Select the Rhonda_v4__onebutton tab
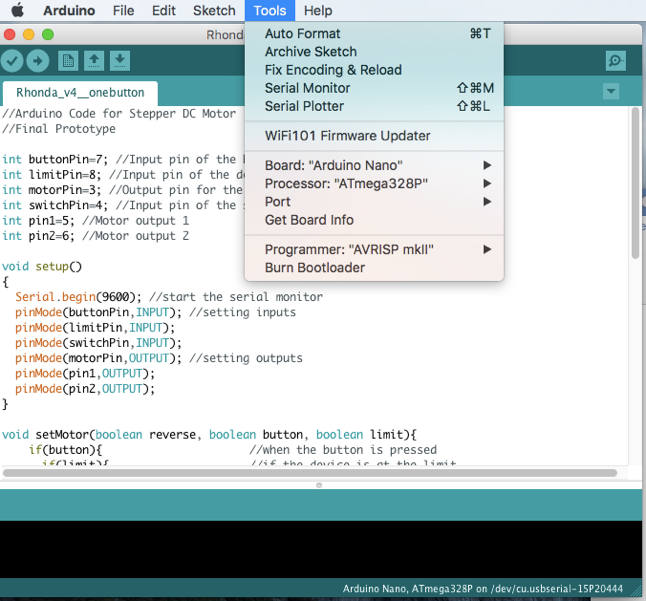 point(80,93)
